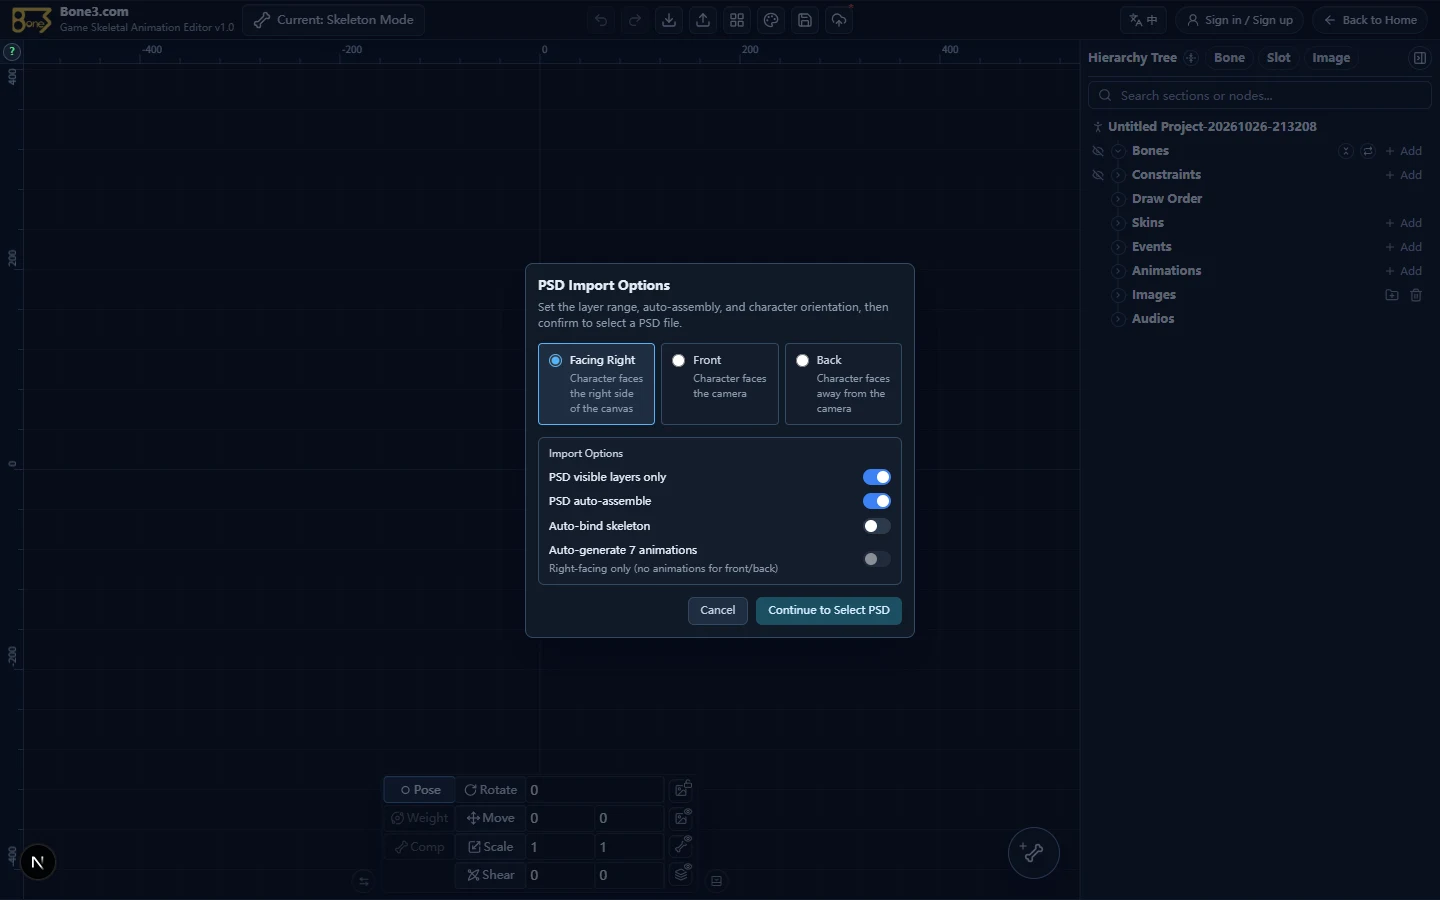The width and height of the screenshot is (1440, 900).
Task: Click the redo arrow icon
Action: point(635,20)
